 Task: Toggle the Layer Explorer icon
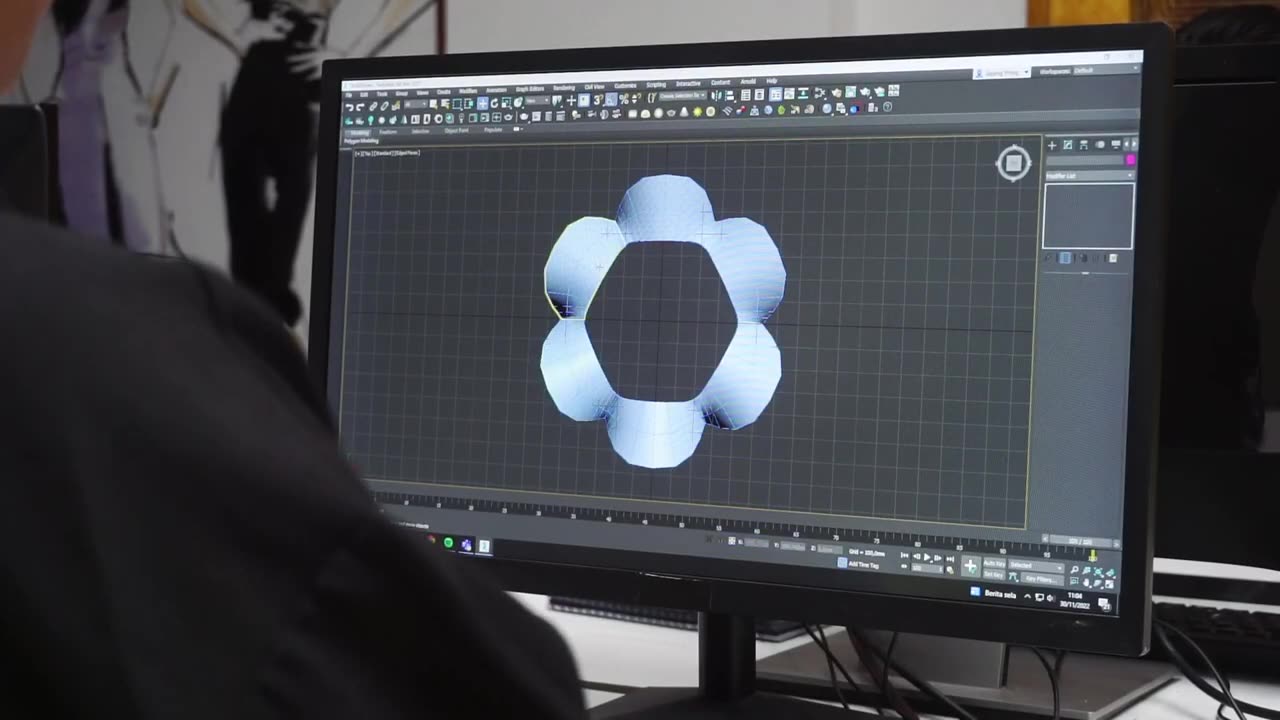pyautogui.click(x=759, y=94)
